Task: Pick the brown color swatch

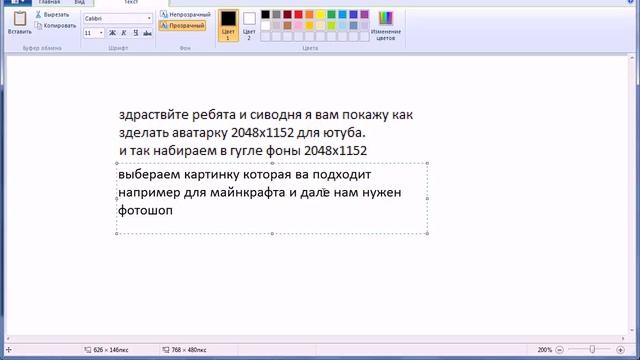Action: tap(287, 26)
